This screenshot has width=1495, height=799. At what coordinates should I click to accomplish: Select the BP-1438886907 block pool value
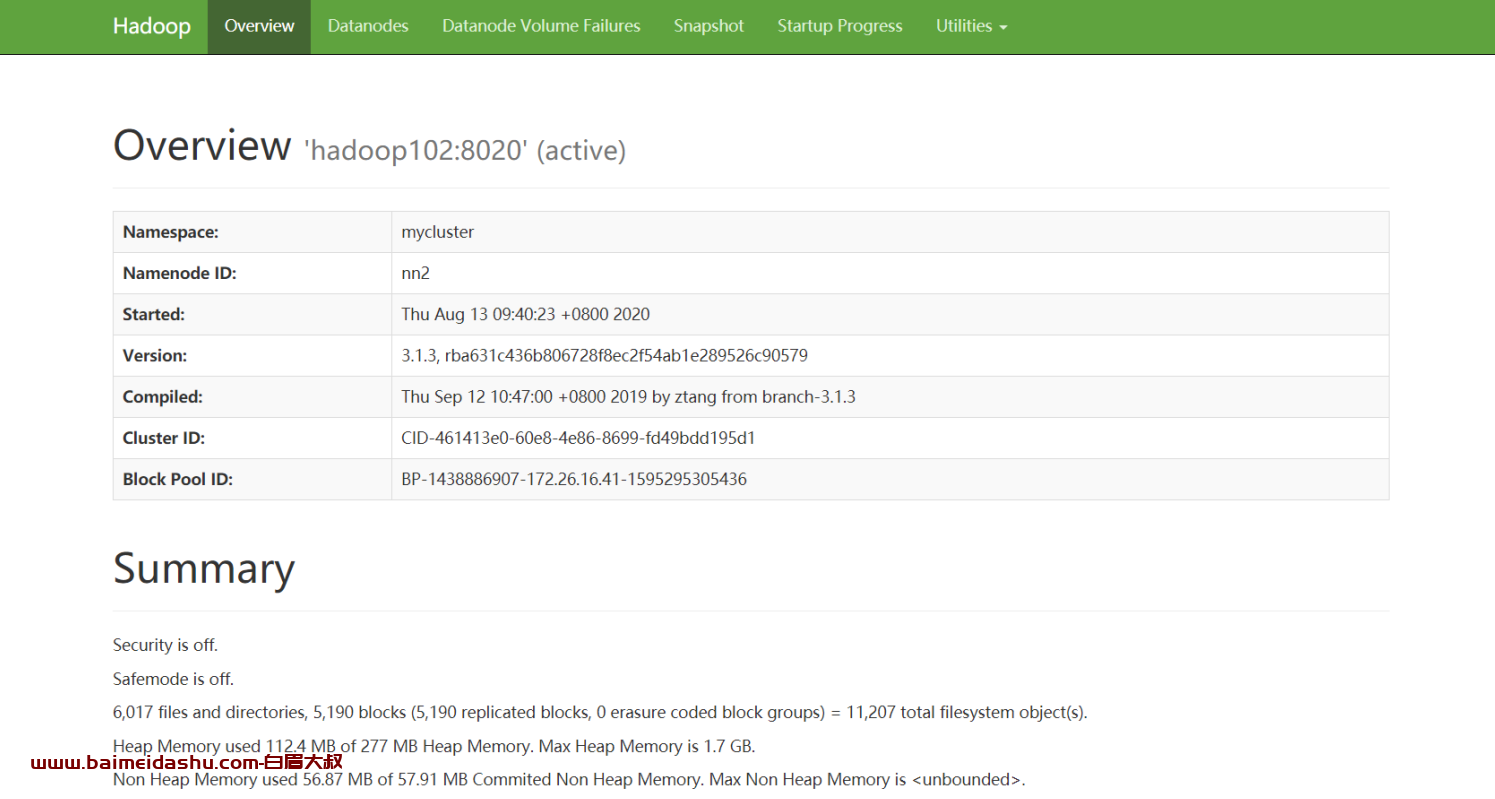574,479
